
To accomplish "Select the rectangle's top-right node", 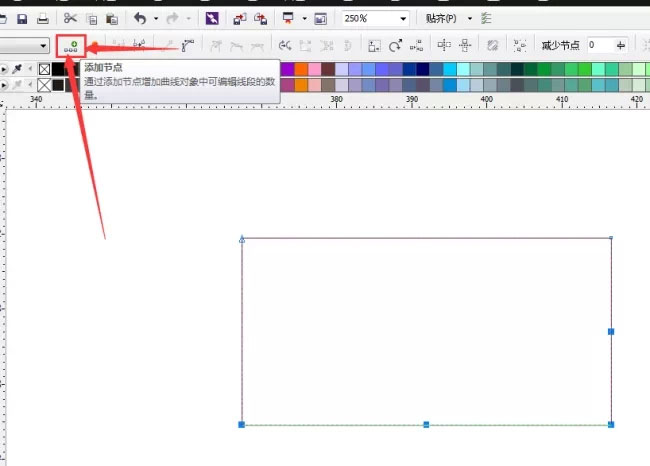I will tap(611, 238).
